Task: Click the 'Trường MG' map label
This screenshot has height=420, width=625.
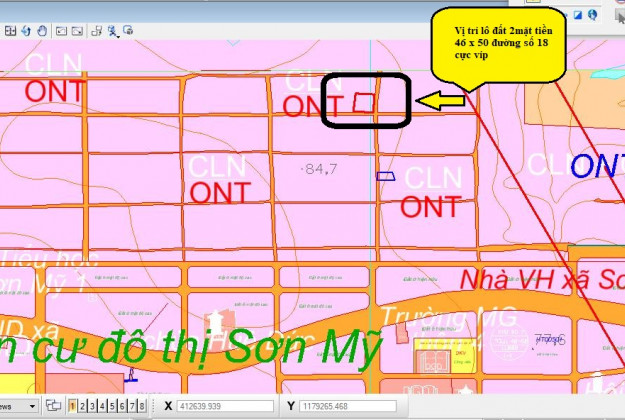Action: (x=449, y=318)
